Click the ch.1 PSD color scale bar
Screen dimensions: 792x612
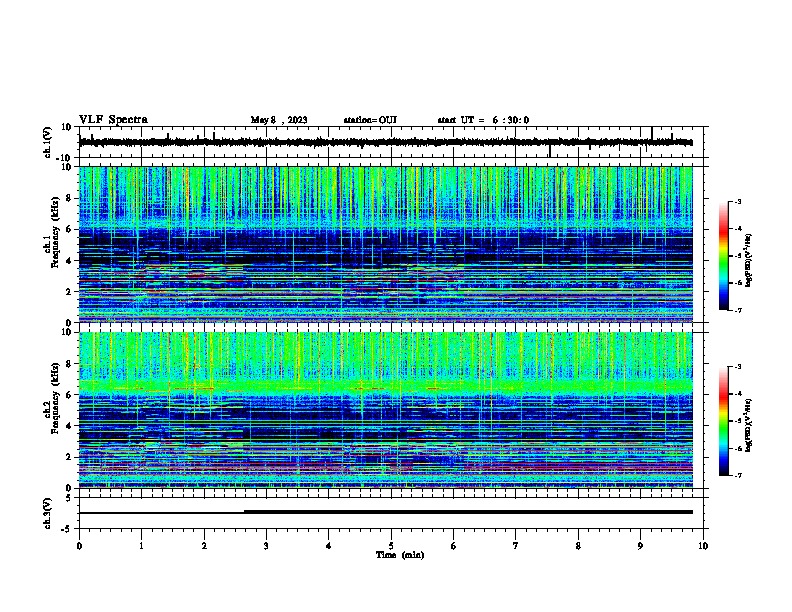pyautogui.click(x=724, y=255)
